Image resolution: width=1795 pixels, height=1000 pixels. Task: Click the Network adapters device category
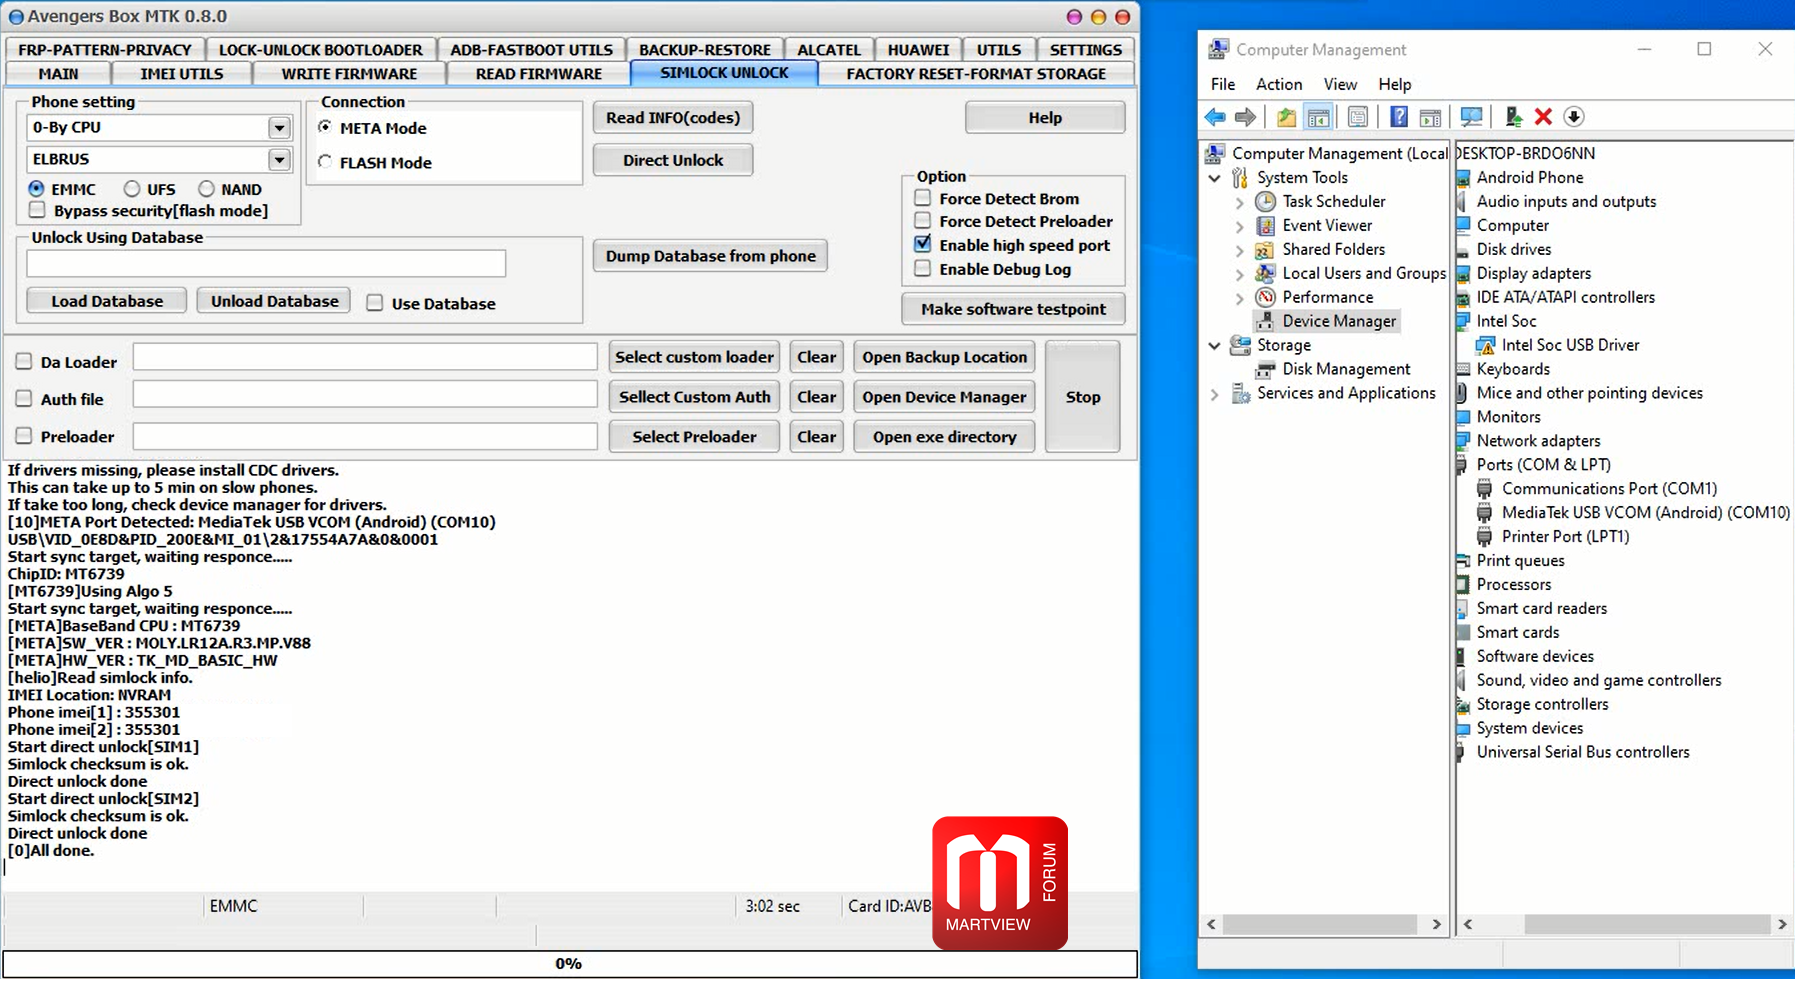(1538, 440)
